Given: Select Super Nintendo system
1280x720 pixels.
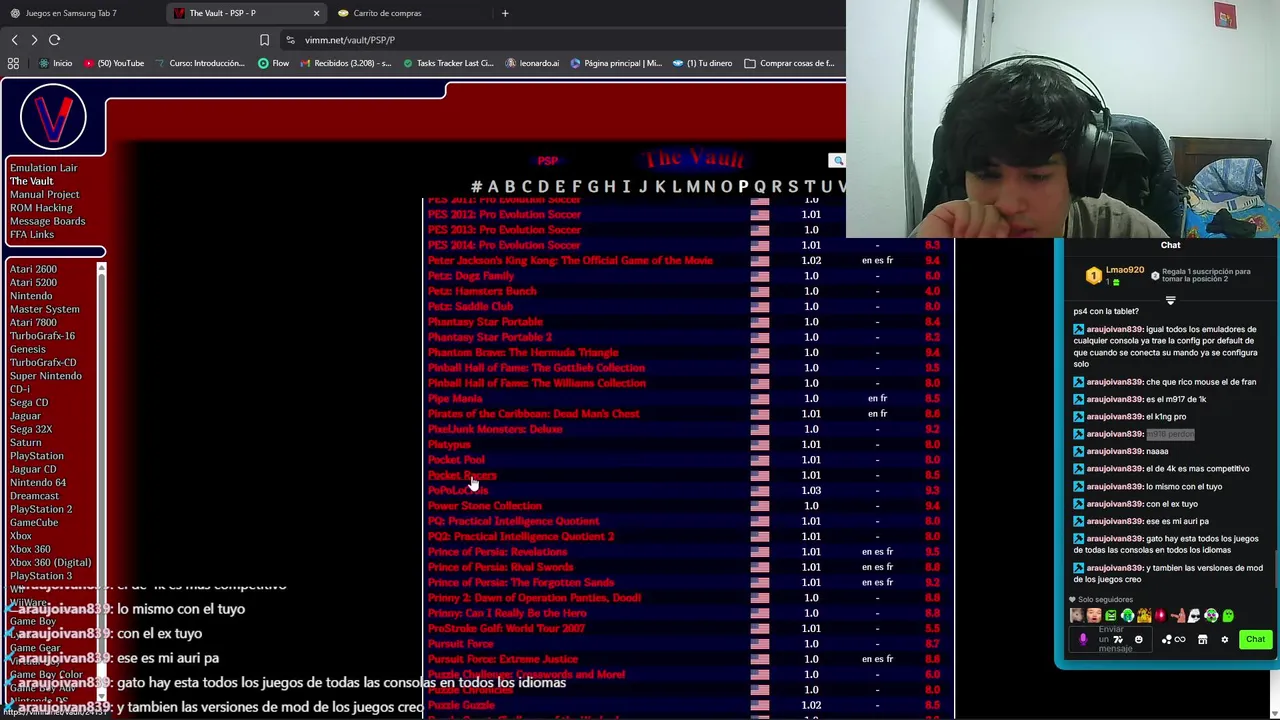Looking at the screenshot, I should coord(46,376).
